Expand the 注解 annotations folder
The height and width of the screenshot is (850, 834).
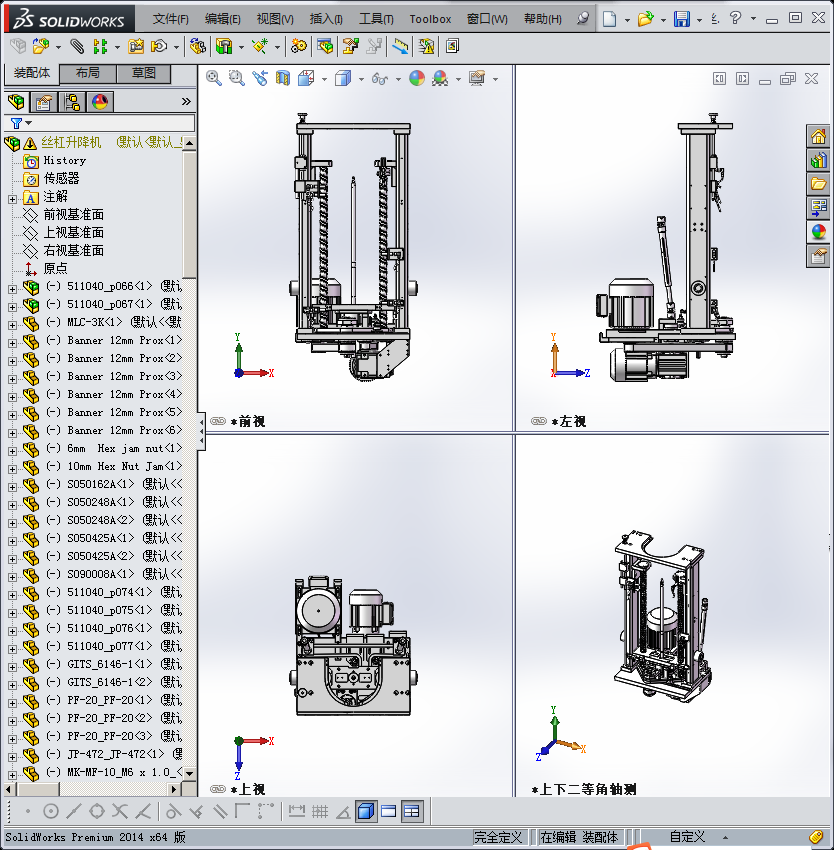pyautogui.click(x=12, y=197)
